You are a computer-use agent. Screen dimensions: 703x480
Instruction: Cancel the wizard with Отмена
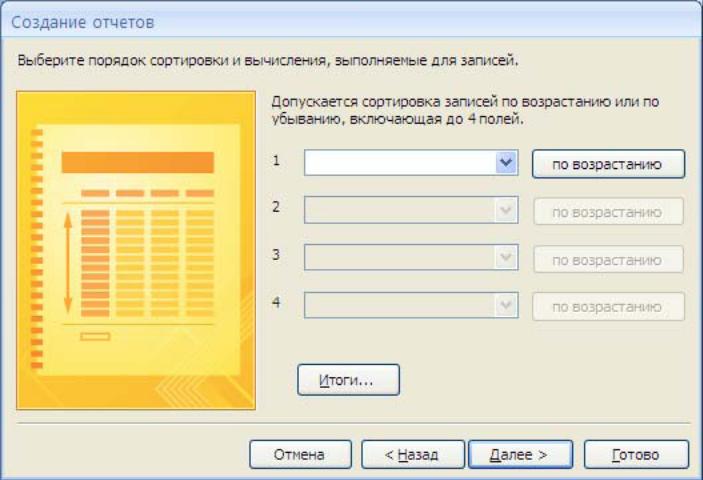(300, 454)
